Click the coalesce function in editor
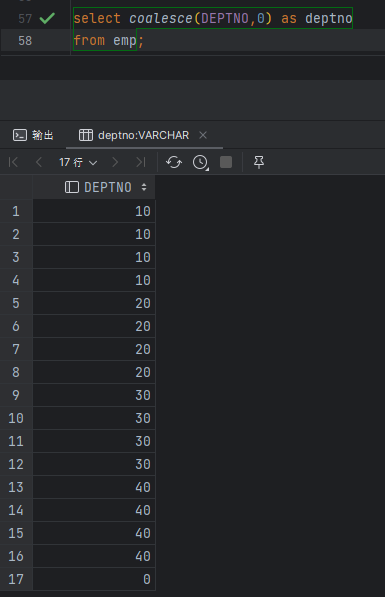Viewport: 385px width, 597px height. (x=161, y=18)
